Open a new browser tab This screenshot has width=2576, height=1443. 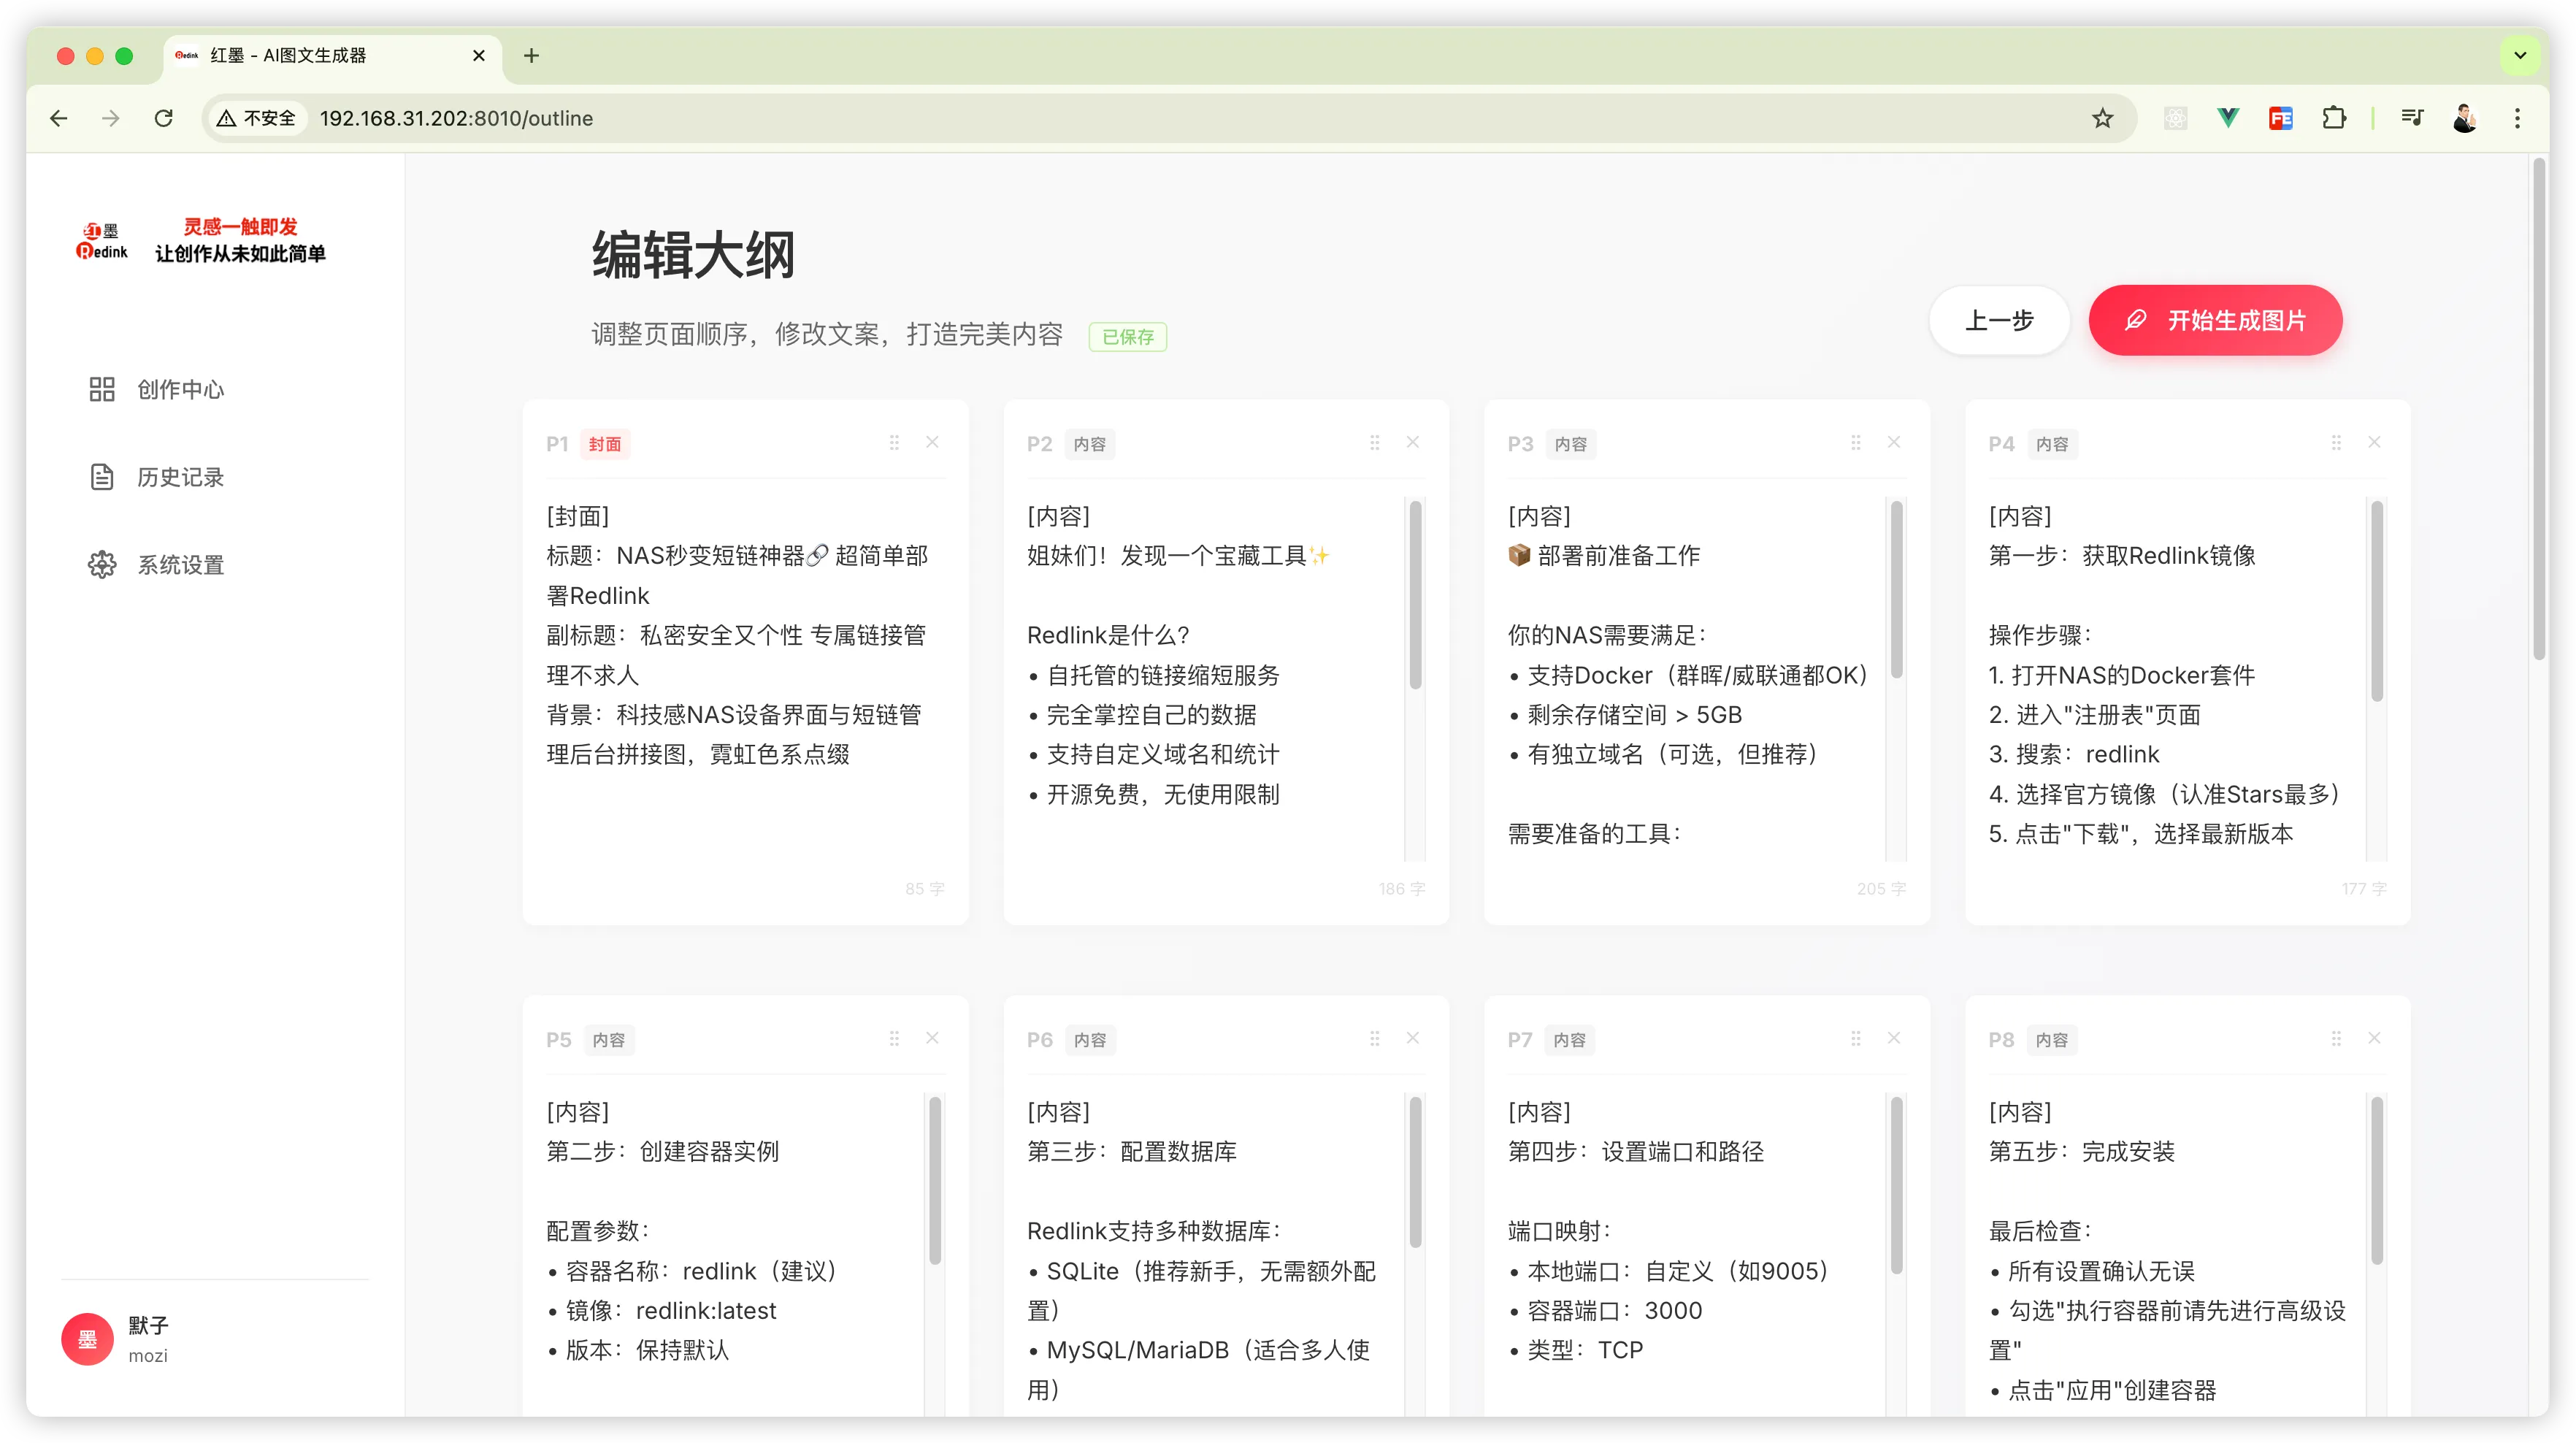531,56
